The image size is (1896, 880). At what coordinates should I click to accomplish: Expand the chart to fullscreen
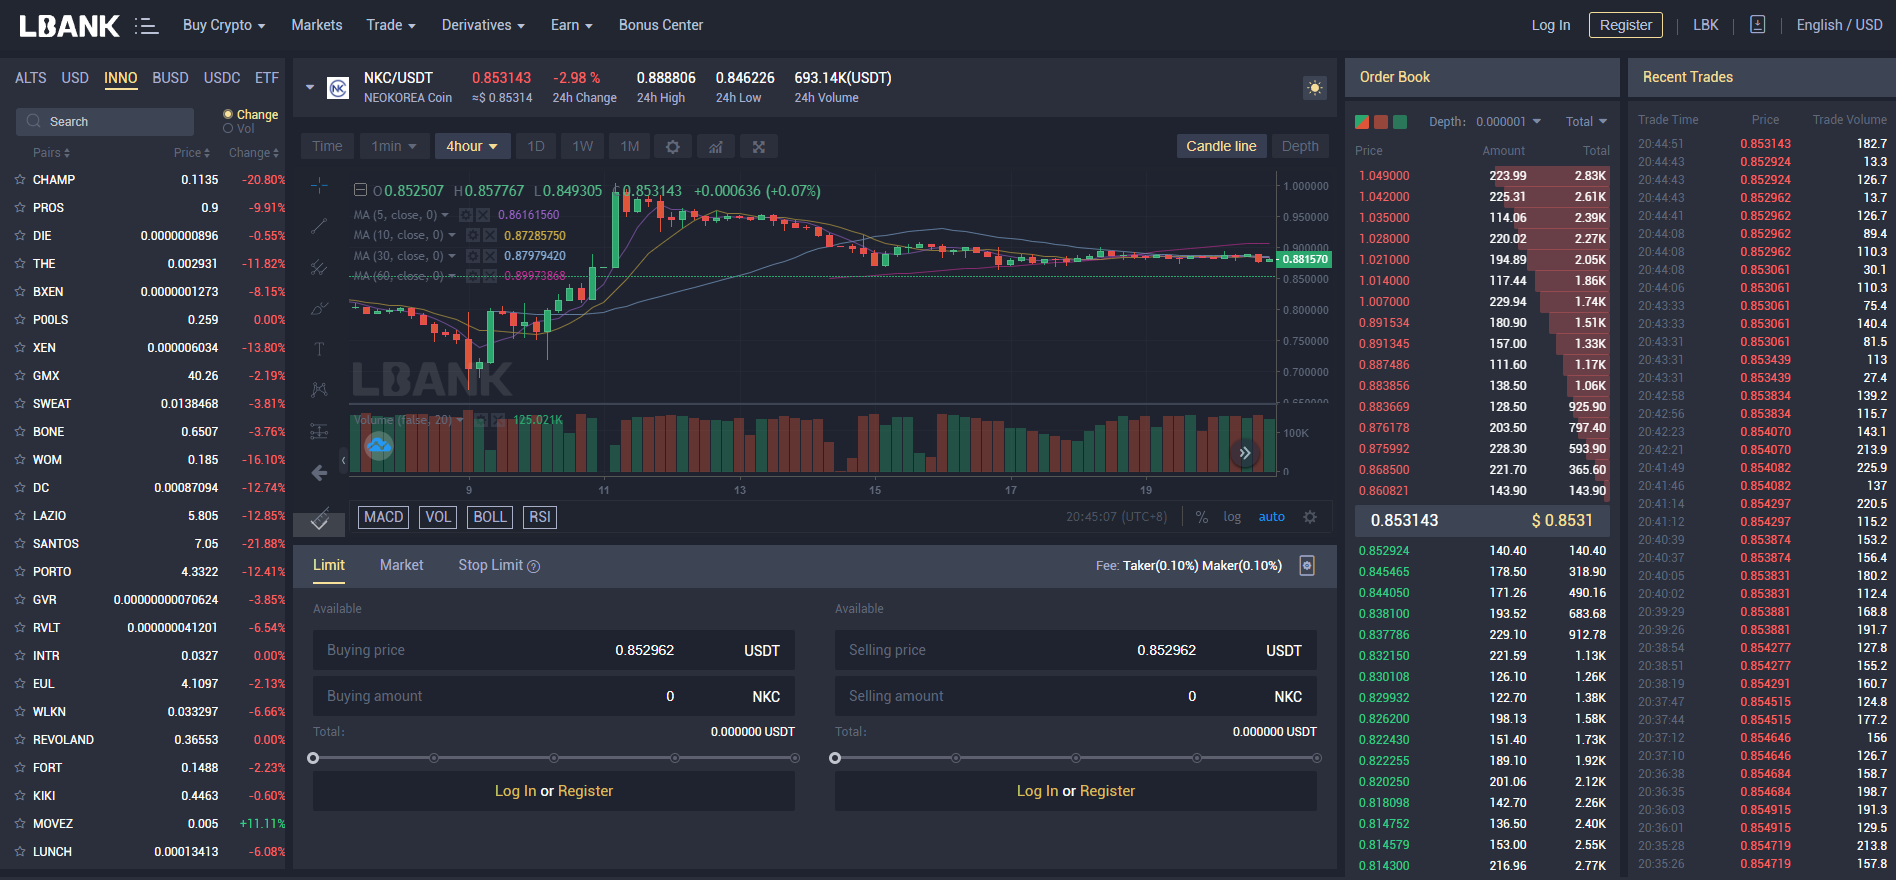point(759,147)
